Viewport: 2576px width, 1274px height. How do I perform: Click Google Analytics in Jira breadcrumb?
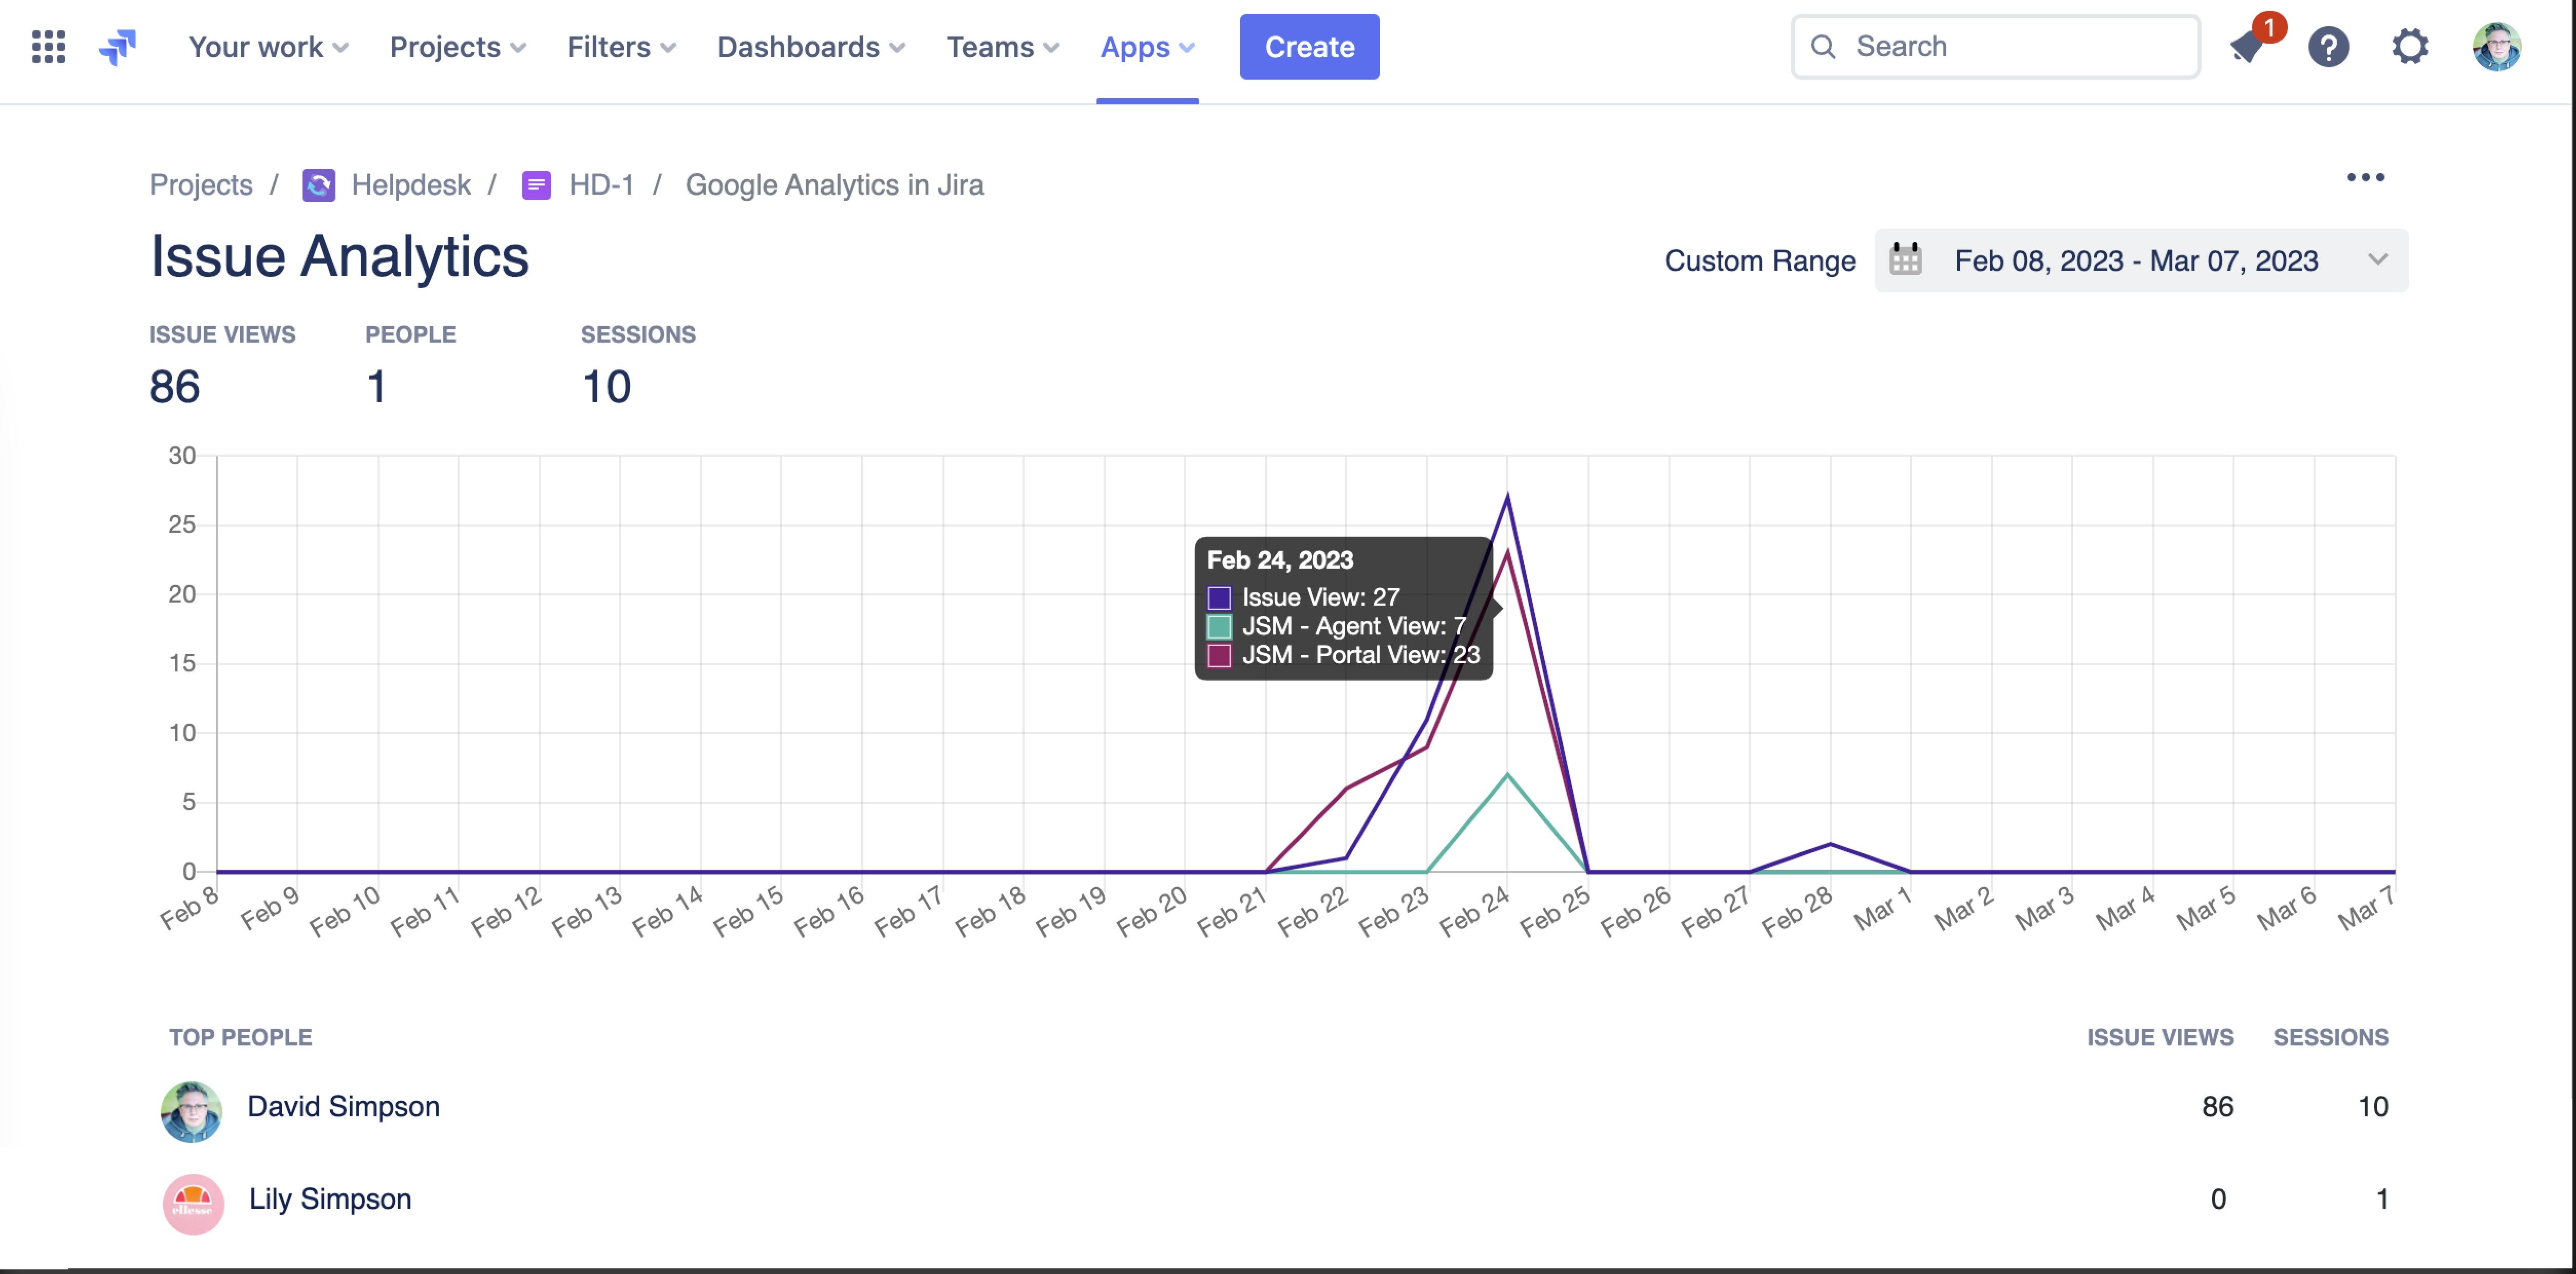[834, 185]
